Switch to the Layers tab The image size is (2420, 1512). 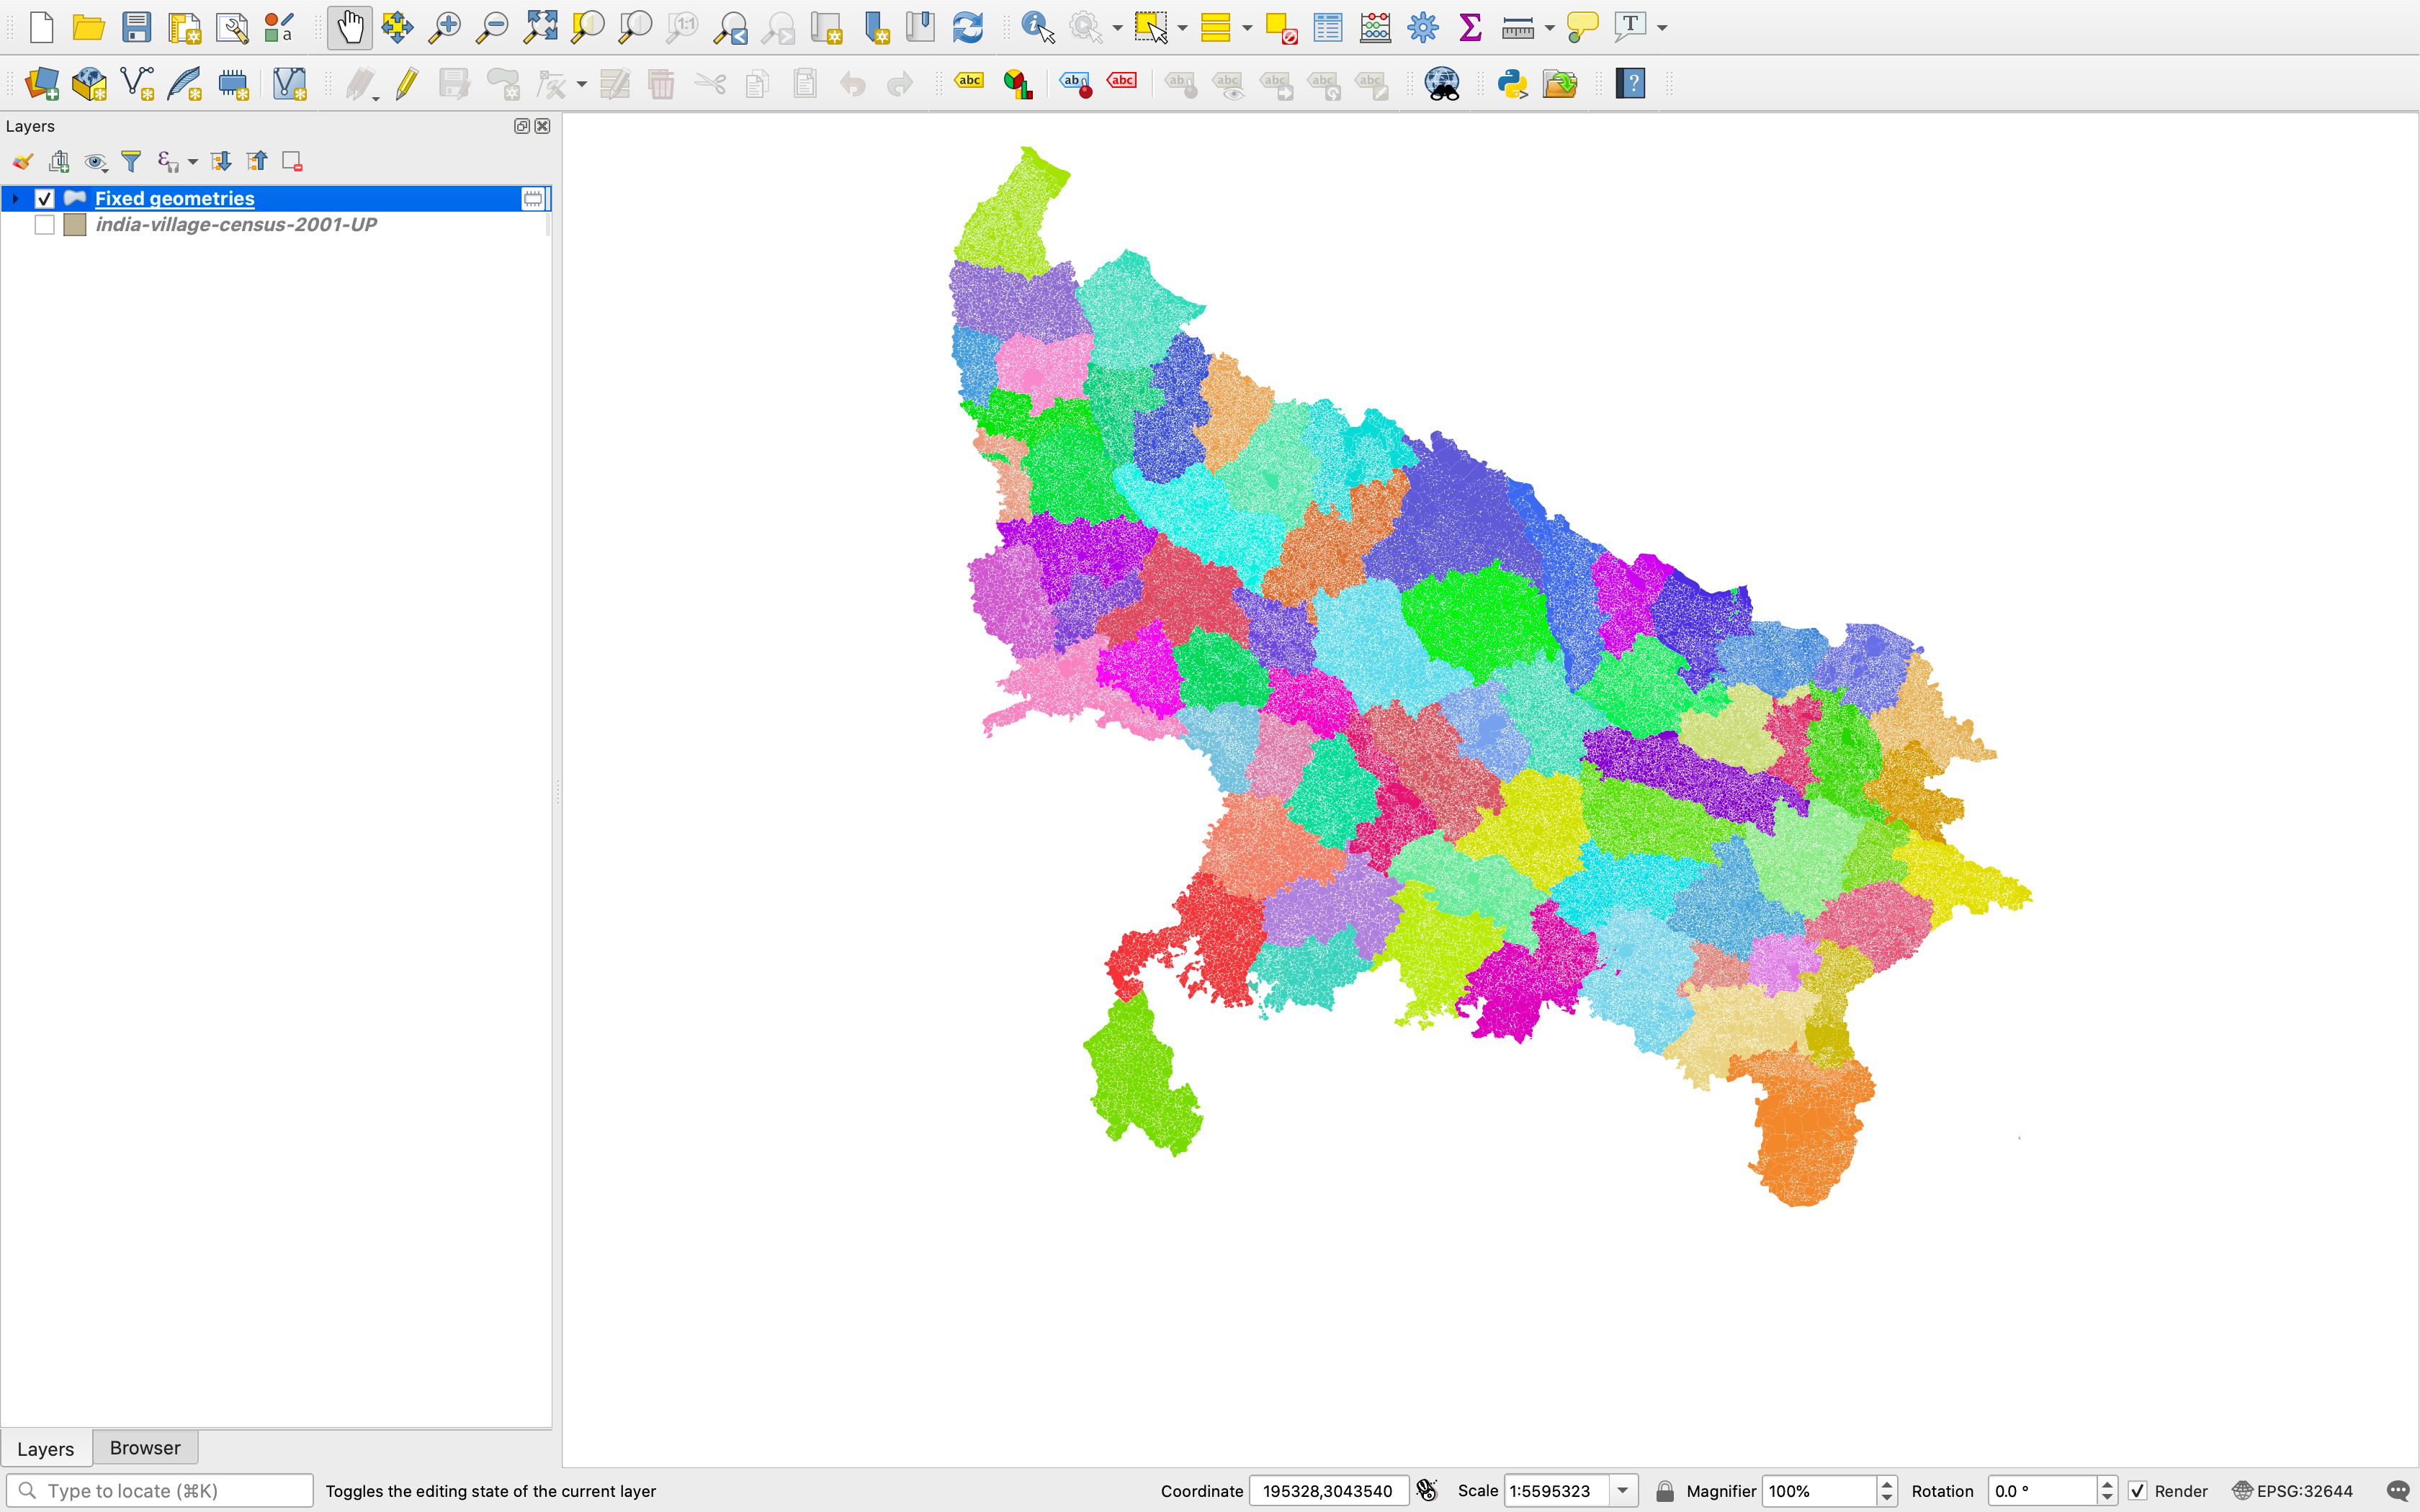pyautogui.click(x=46, y=1448)
